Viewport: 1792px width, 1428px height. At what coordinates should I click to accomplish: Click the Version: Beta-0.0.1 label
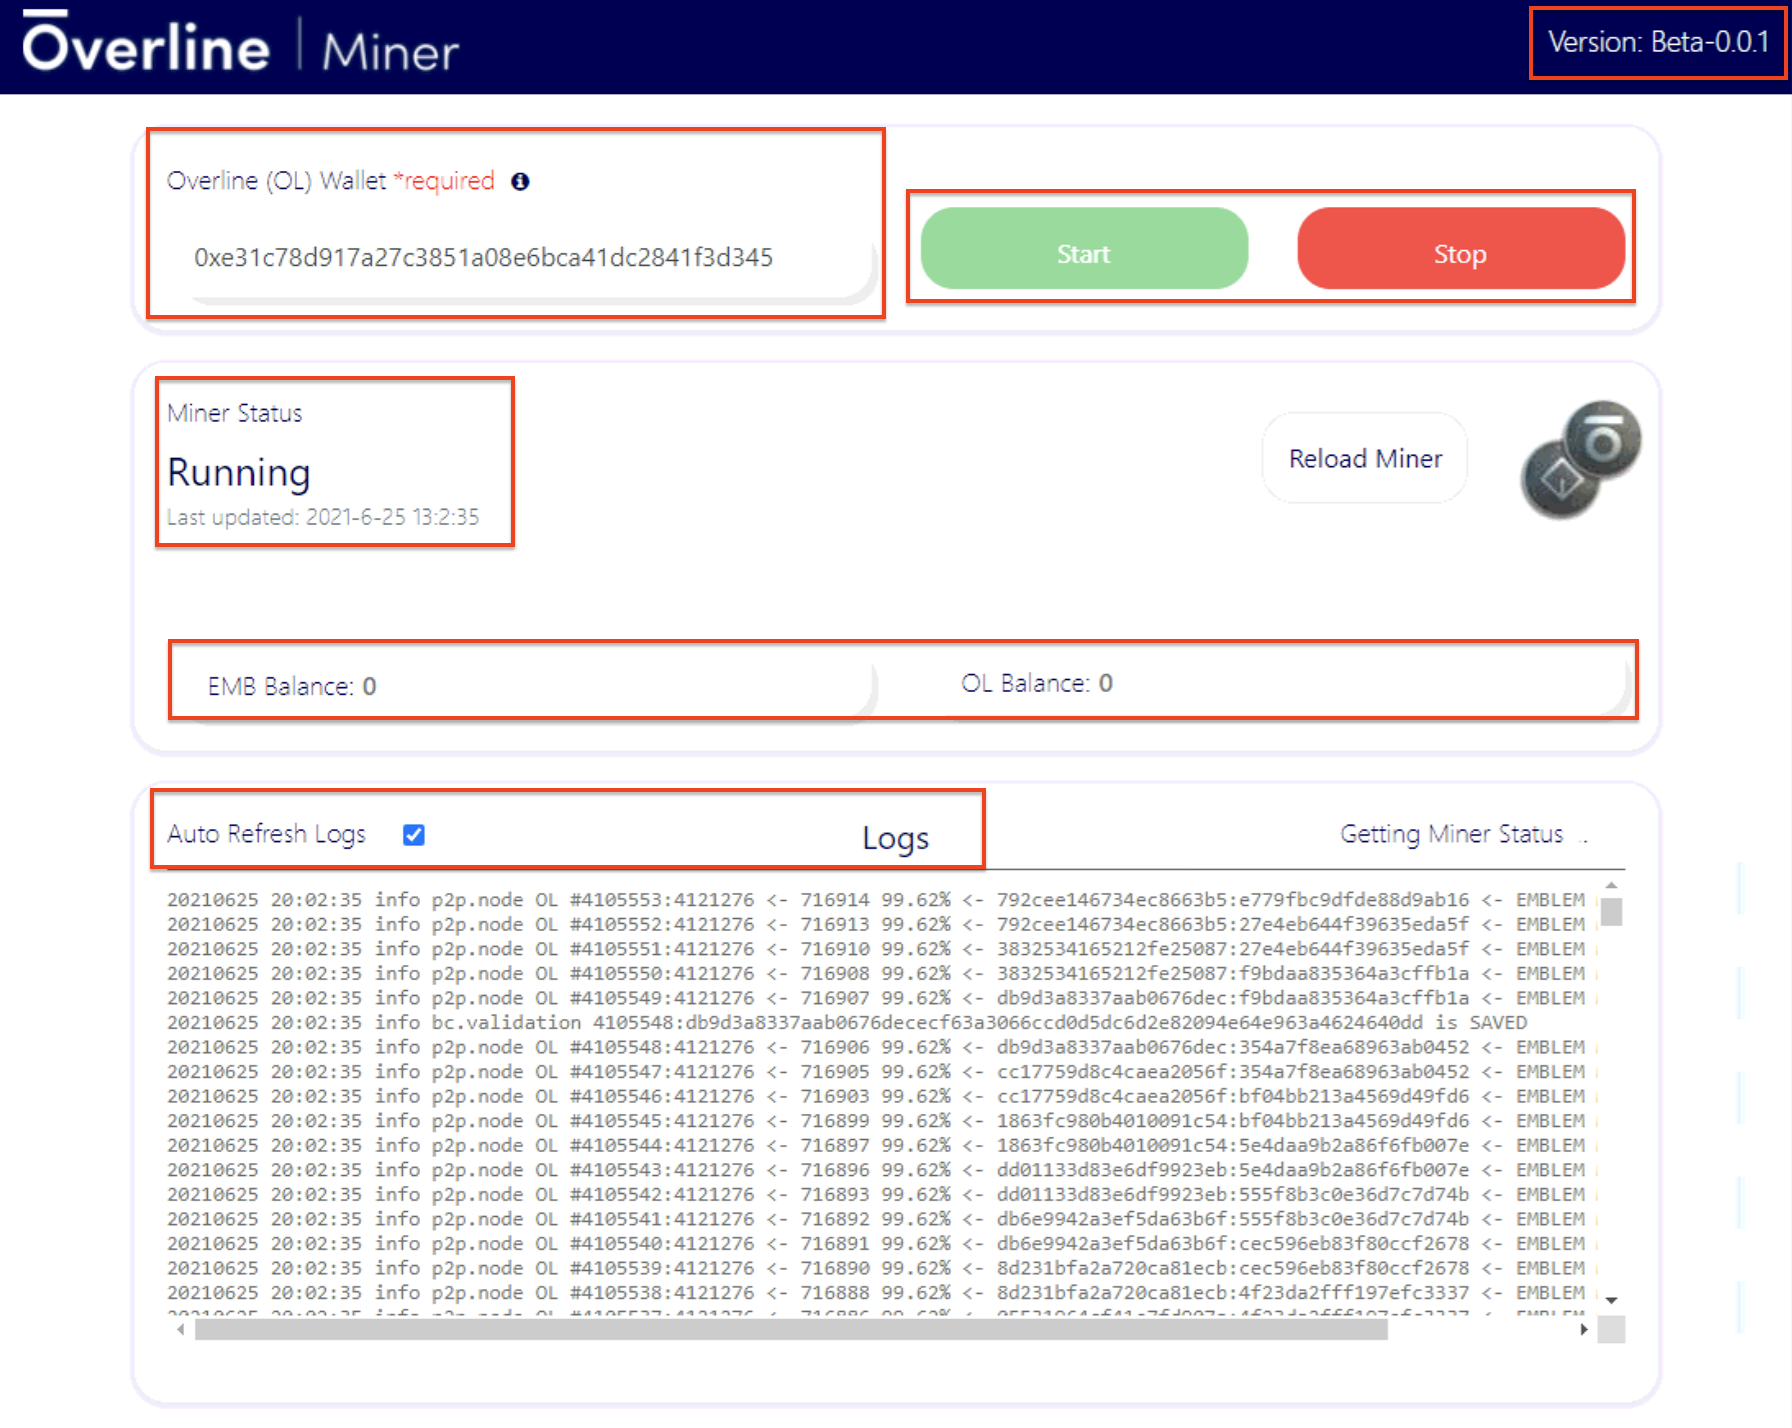pyautogui.click(x=1659, y=42)
